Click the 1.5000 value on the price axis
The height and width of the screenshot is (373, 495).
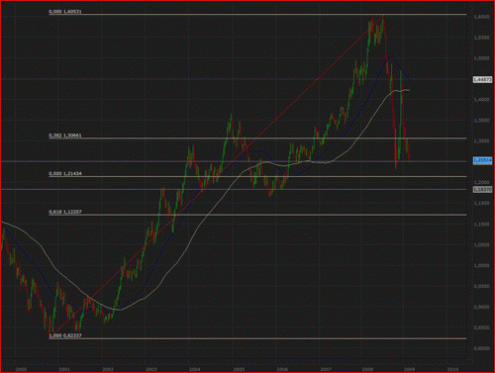[x=482, y=58]
